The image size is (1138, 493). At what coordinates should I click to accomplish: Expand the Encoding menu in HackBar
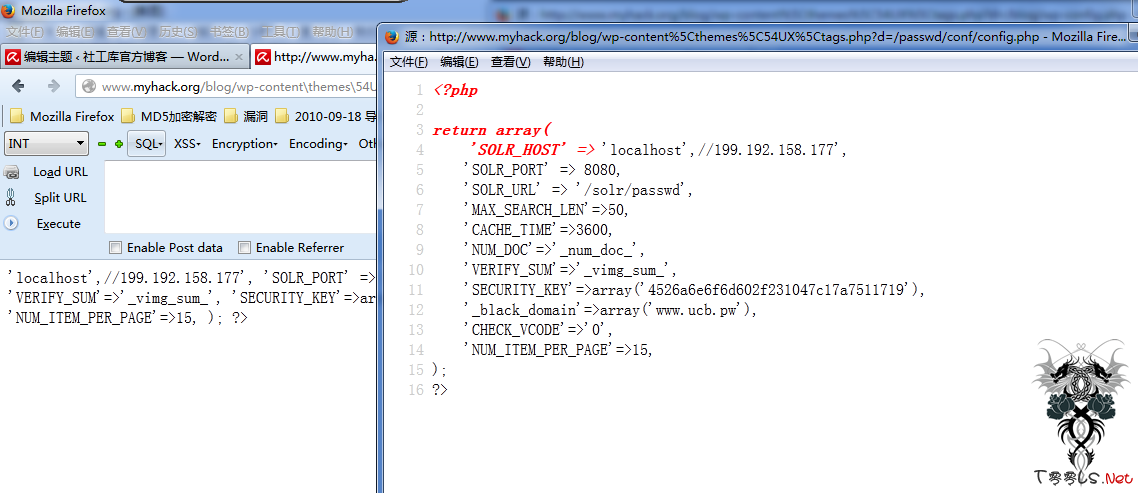[x=319, y=144]
